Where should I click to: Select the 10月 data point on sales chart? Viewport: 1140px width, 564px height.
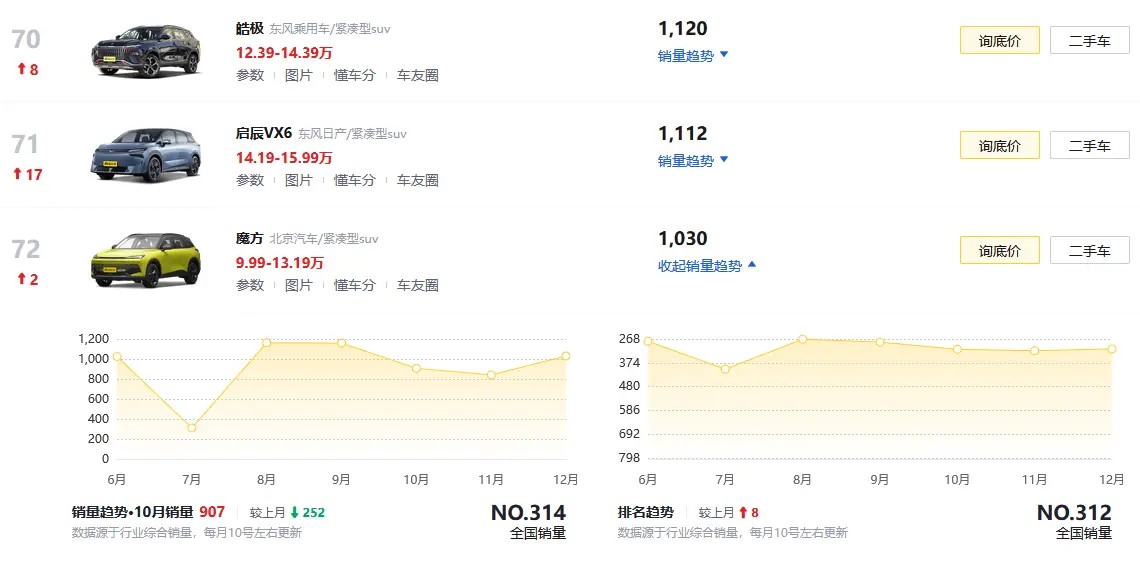click(416, 368)
